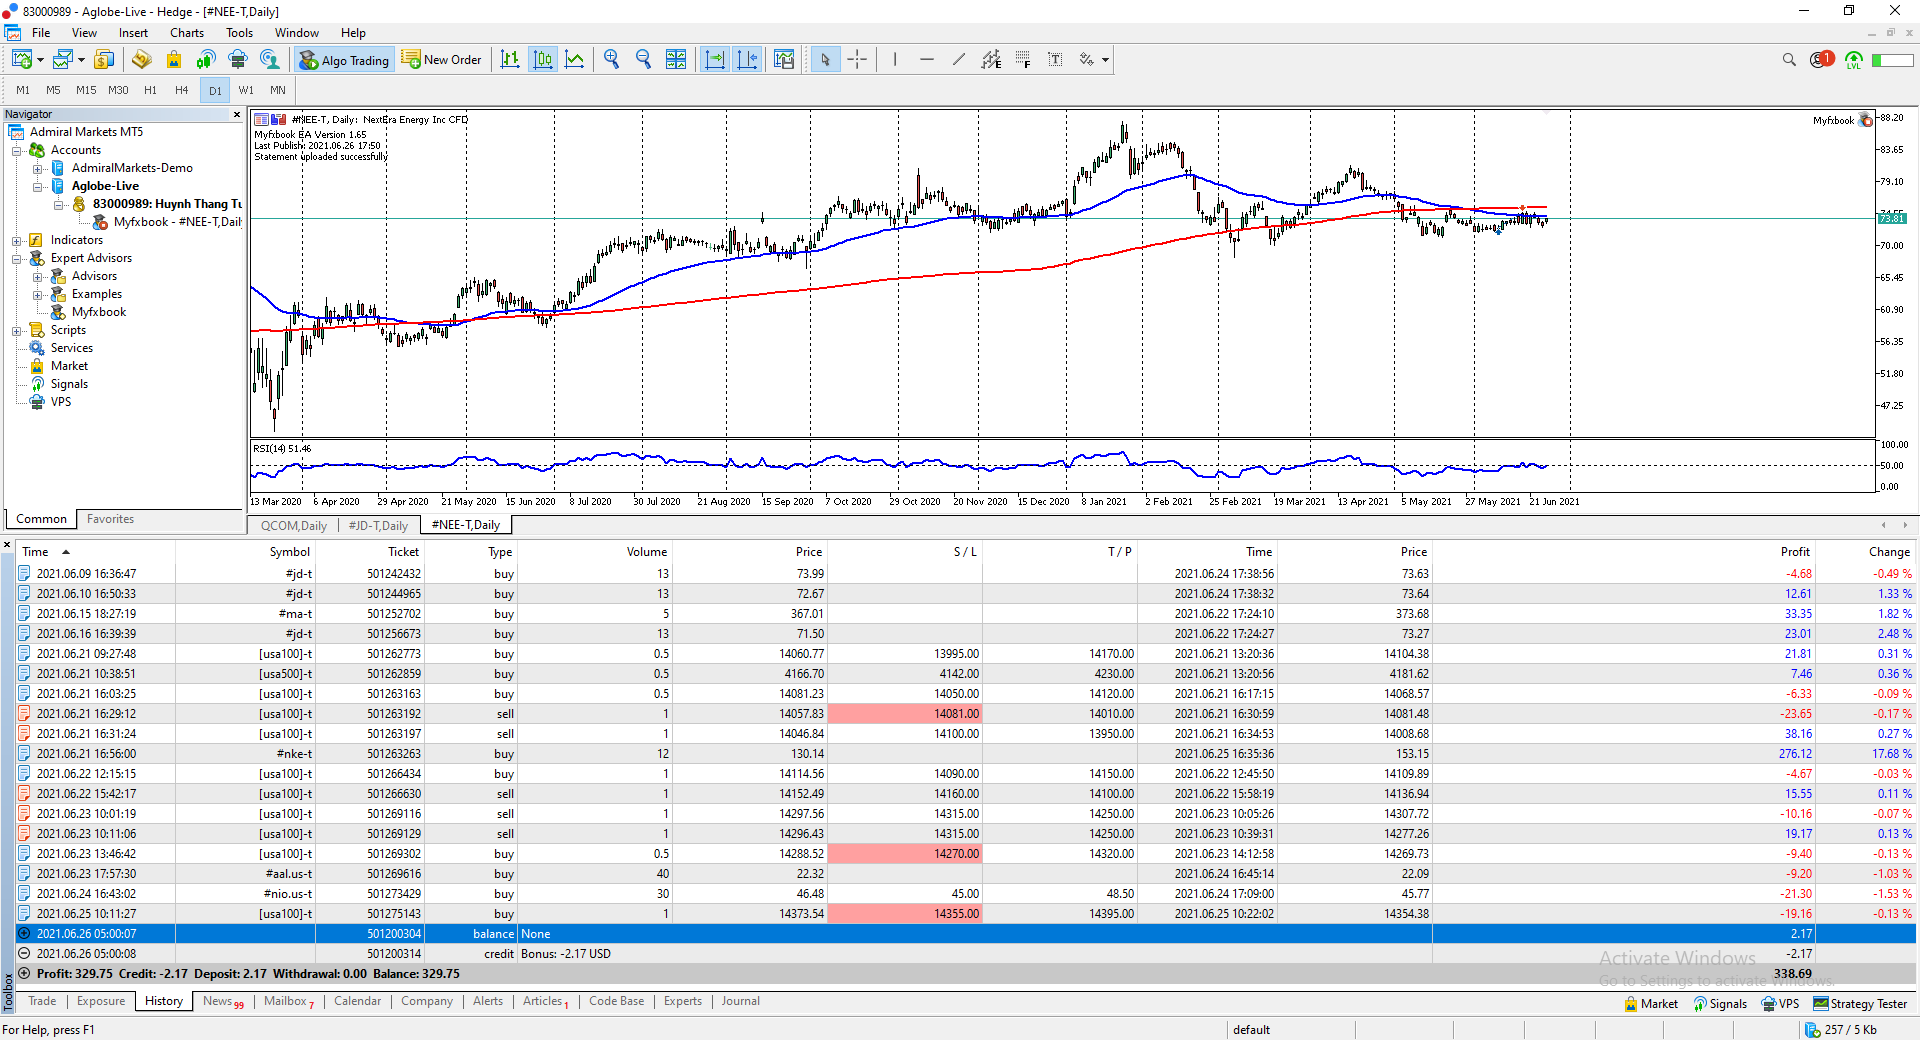Toggle the Algo Trading button
This screenshot has width=1920, height=1040.
pos(345,60)
